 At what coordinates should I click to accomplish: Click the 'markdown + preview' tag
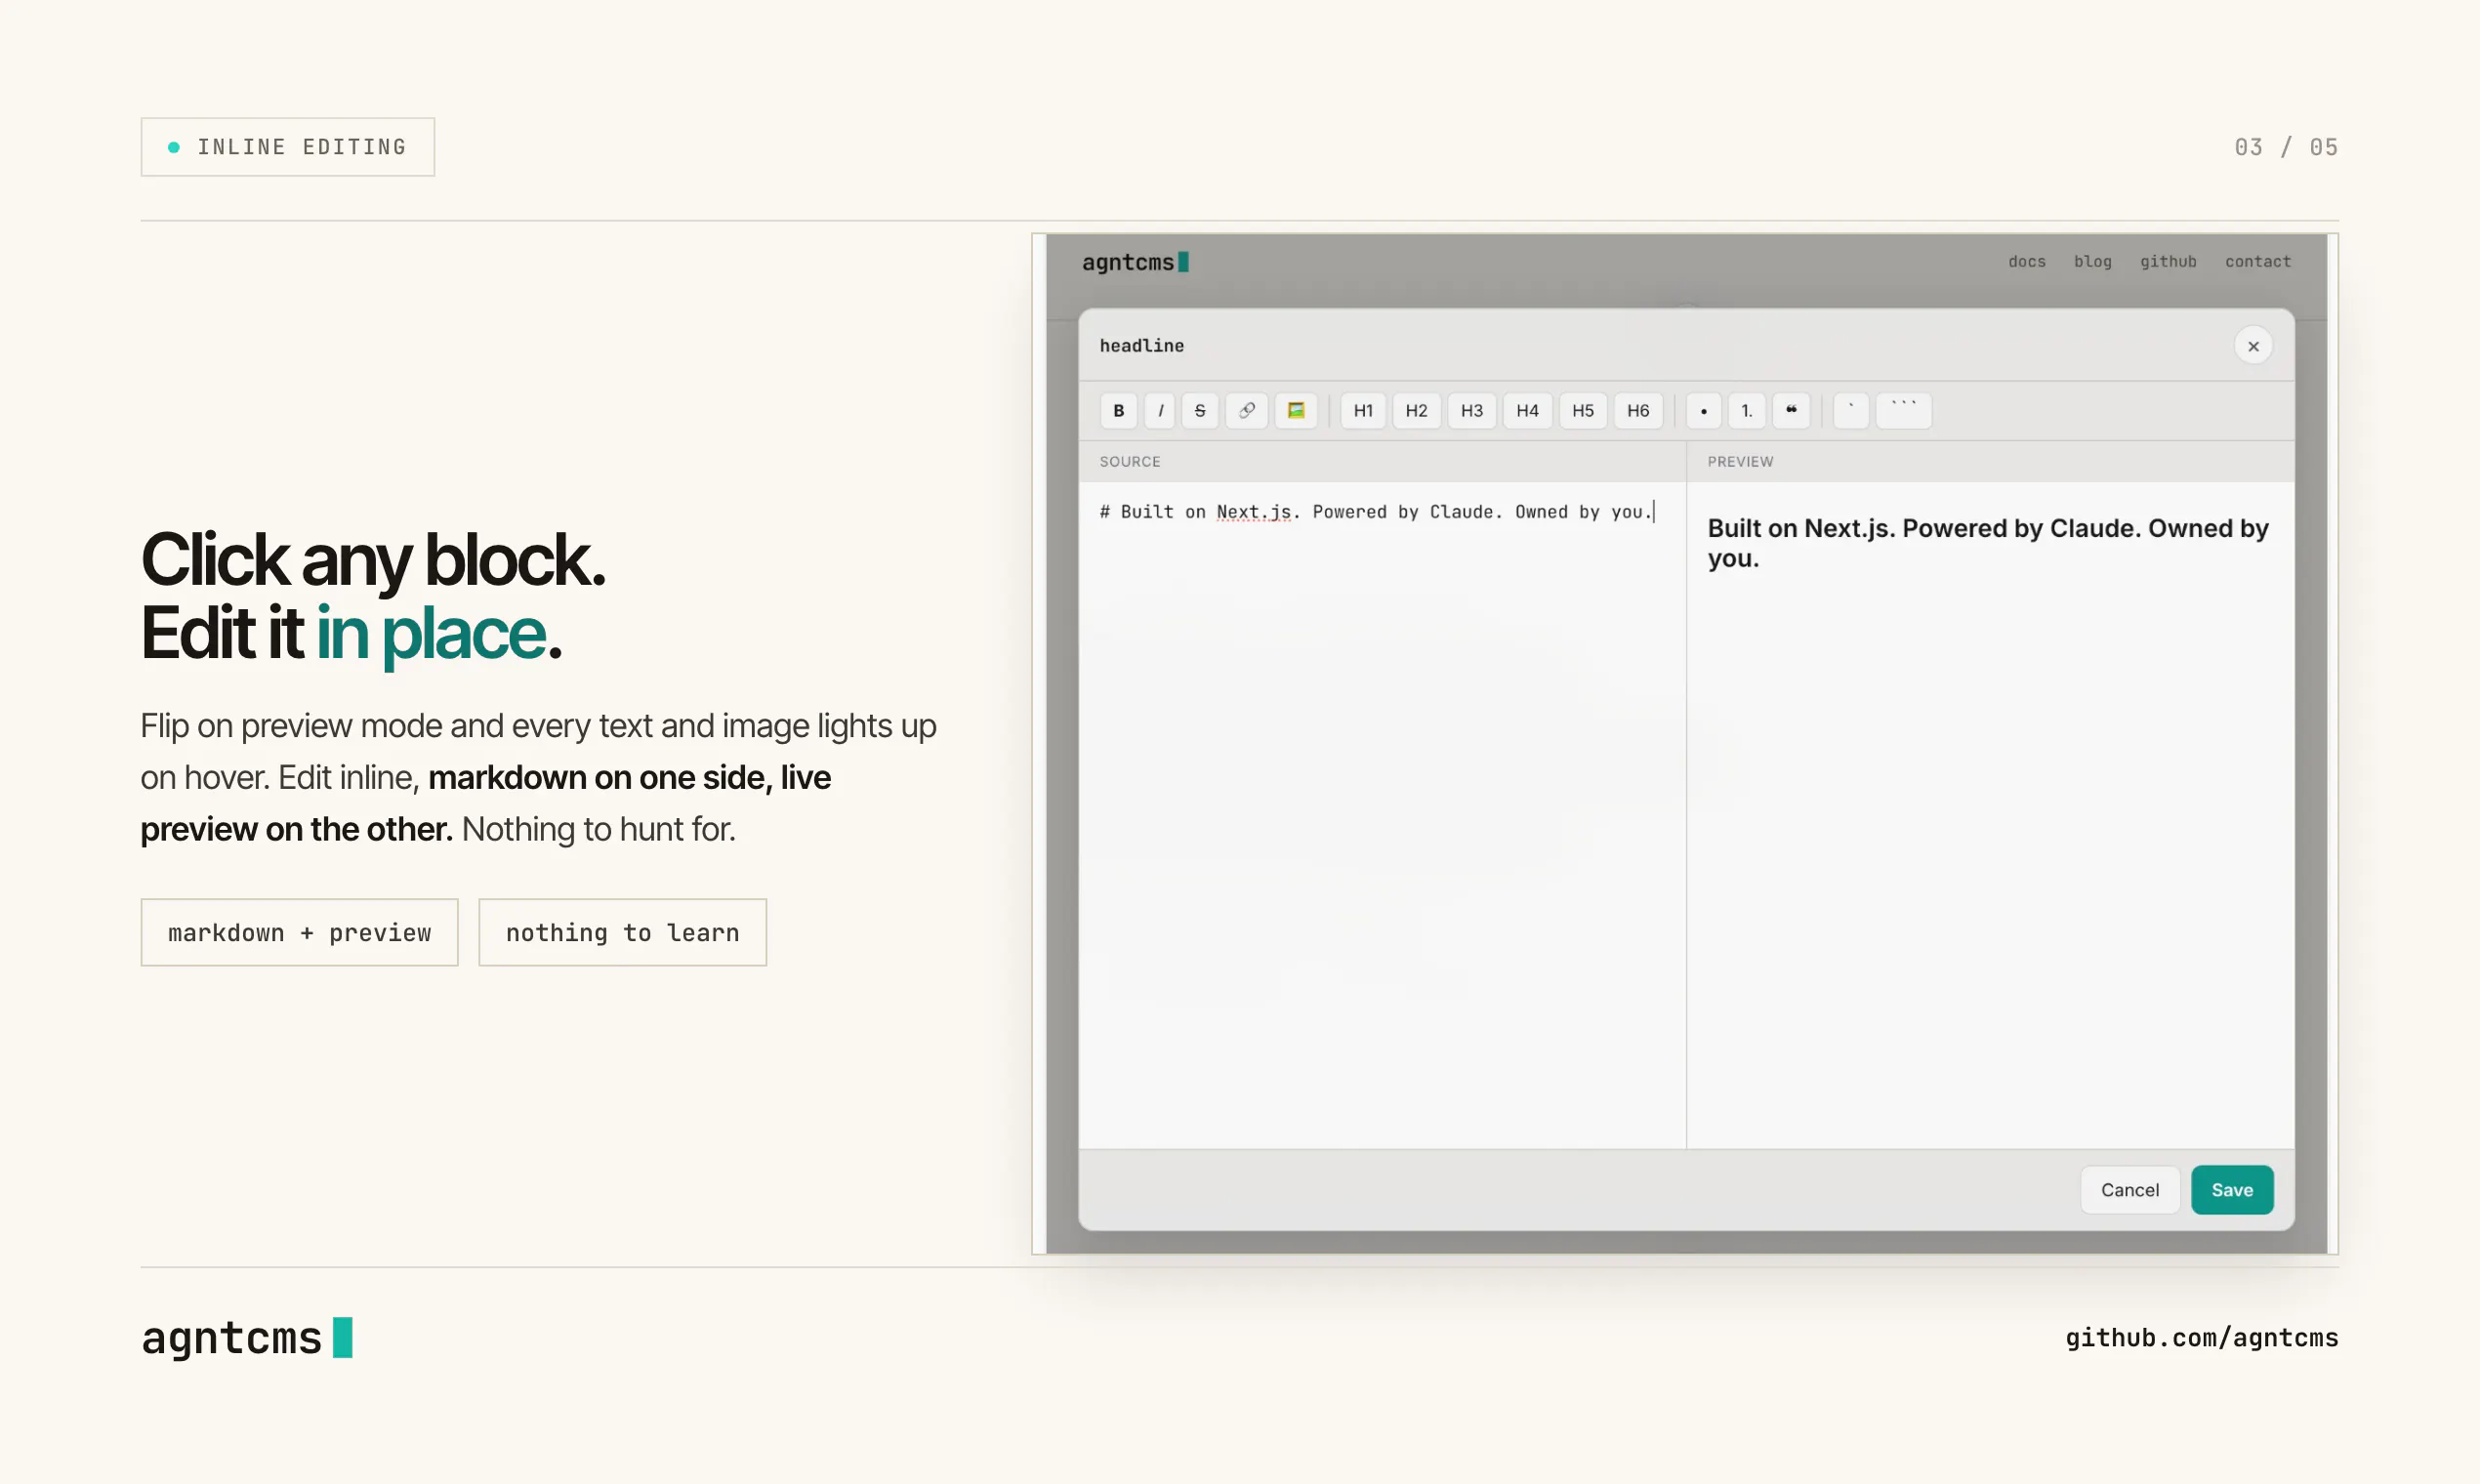tap(299, 933)
